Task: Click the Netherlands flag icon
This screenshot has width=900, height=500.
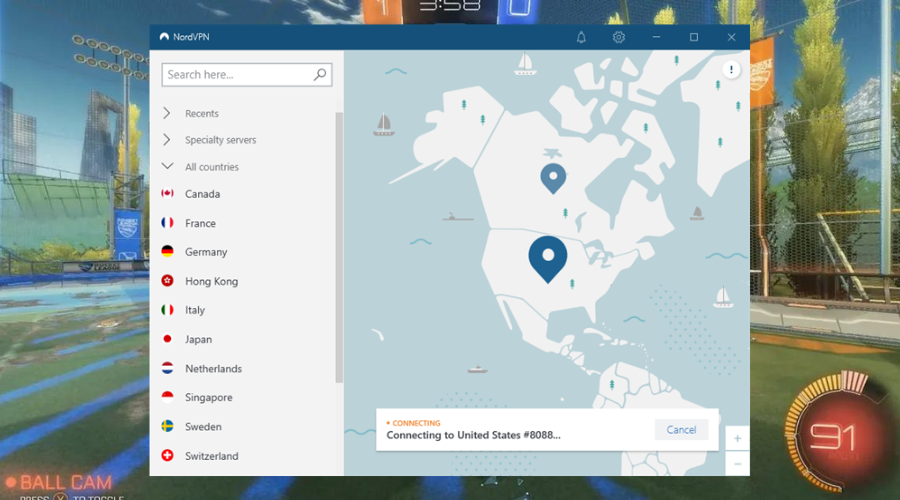Action: (x=167, y=368)
